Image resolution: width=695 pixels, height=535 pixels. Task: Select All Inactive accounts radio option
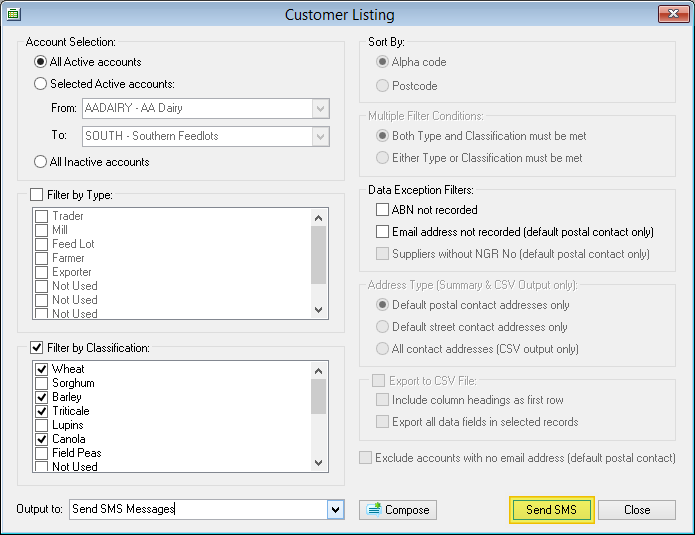41,162
